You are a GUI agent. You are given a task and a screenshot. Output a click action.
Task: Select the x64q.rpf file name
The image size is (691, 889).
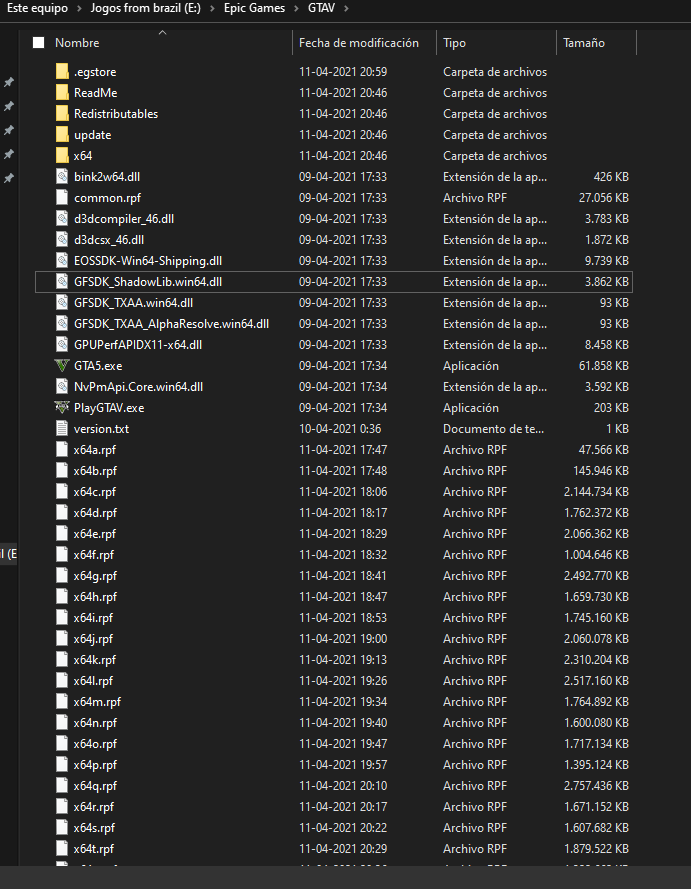(95, 785)
